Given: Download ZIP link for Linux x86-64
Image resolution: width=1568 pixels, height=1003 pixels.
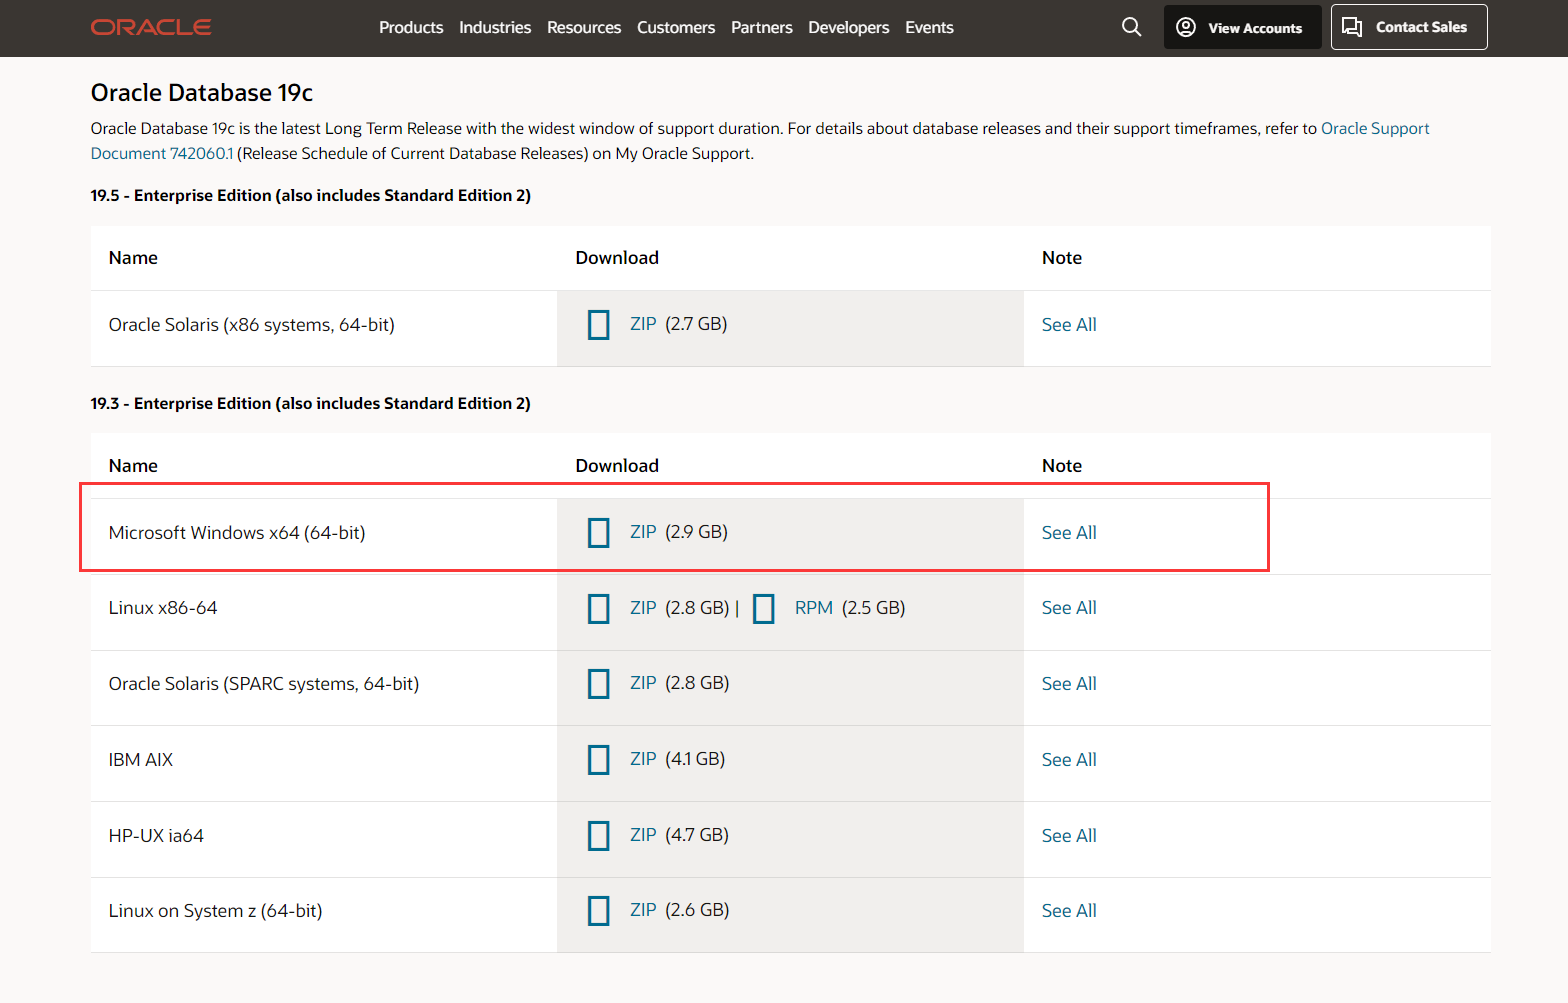Looking at the screenshot, I should [643, 608].
